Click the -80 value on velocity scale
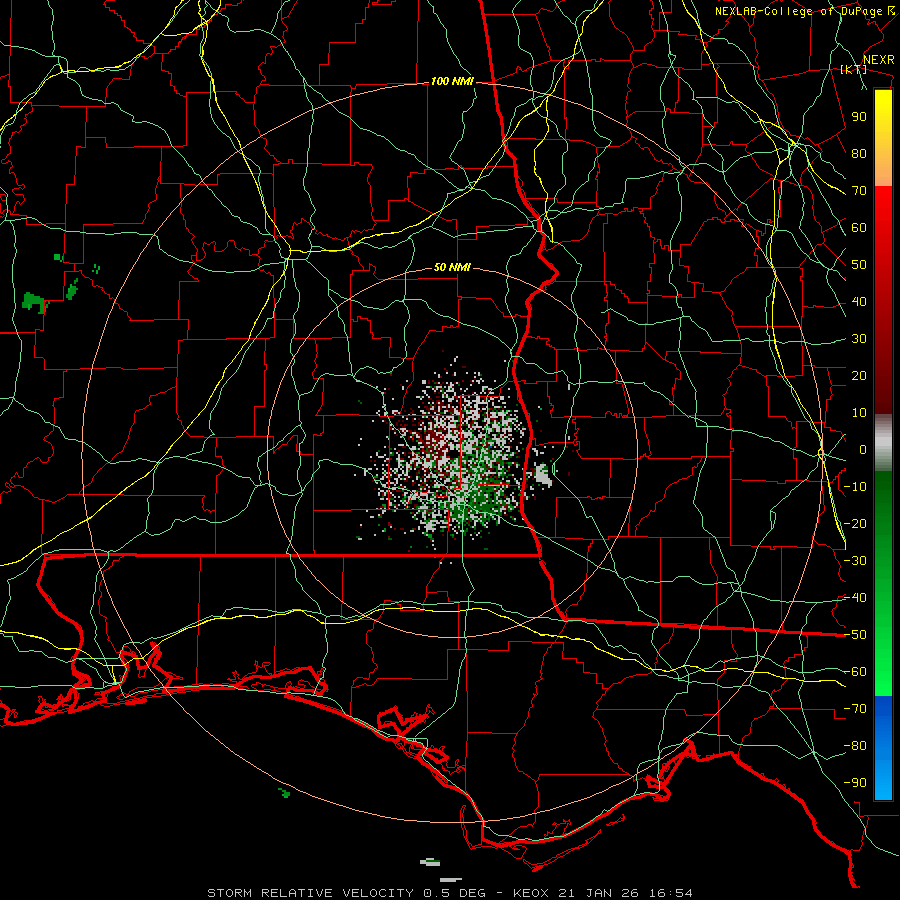900x900 pixels. pos(855,746)
